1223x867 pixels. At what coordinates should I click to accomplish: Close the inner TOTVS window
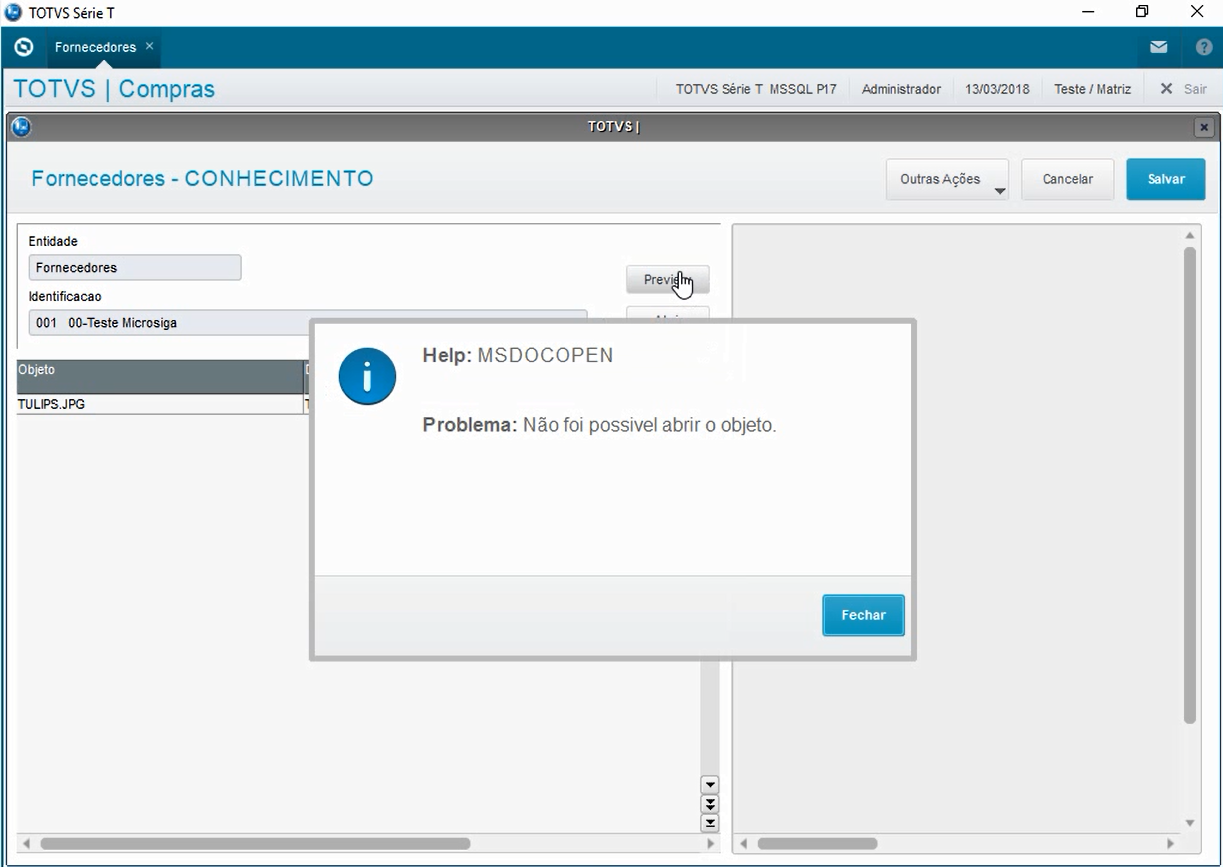point(1204,127)
